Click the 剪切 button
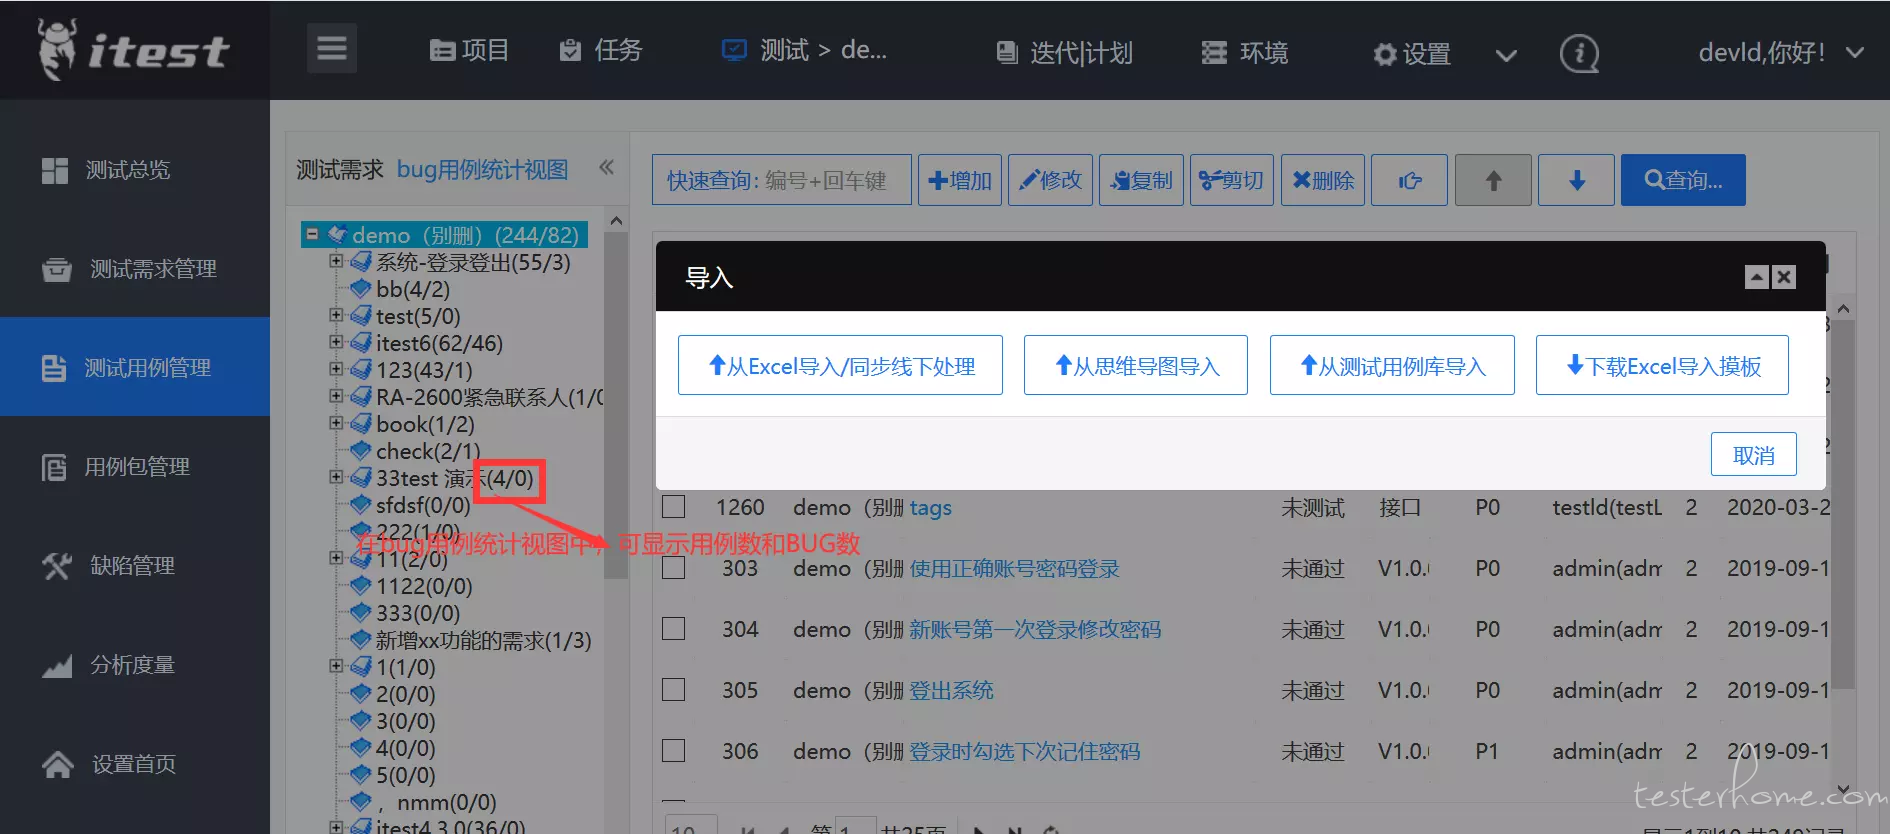Screen dimensions: 1890x834 click(1232, 180)
